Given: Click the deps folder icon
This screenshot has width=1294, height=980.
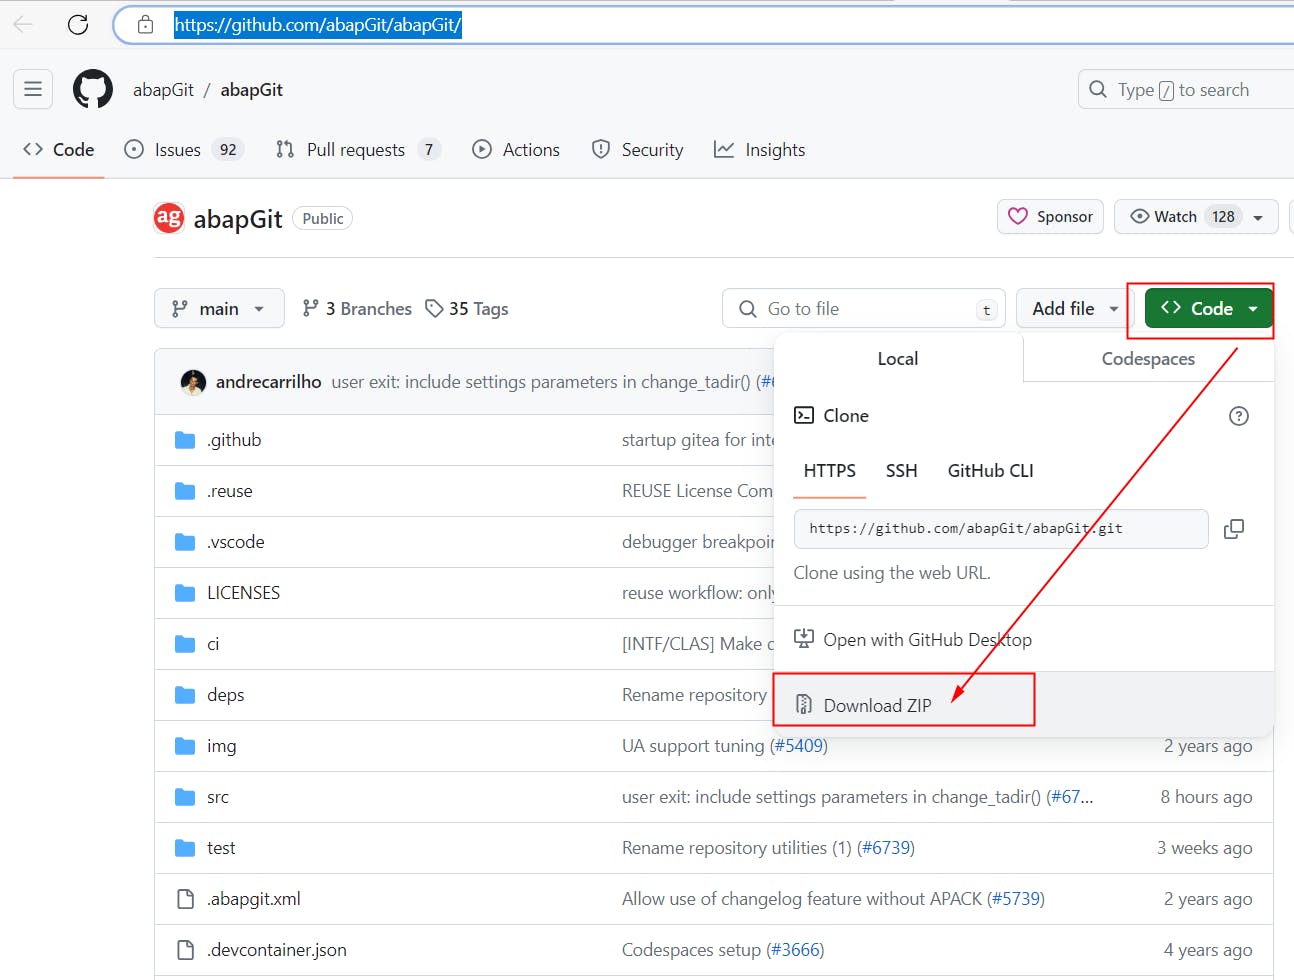Looking at the screenshot, I should (185, 695).
